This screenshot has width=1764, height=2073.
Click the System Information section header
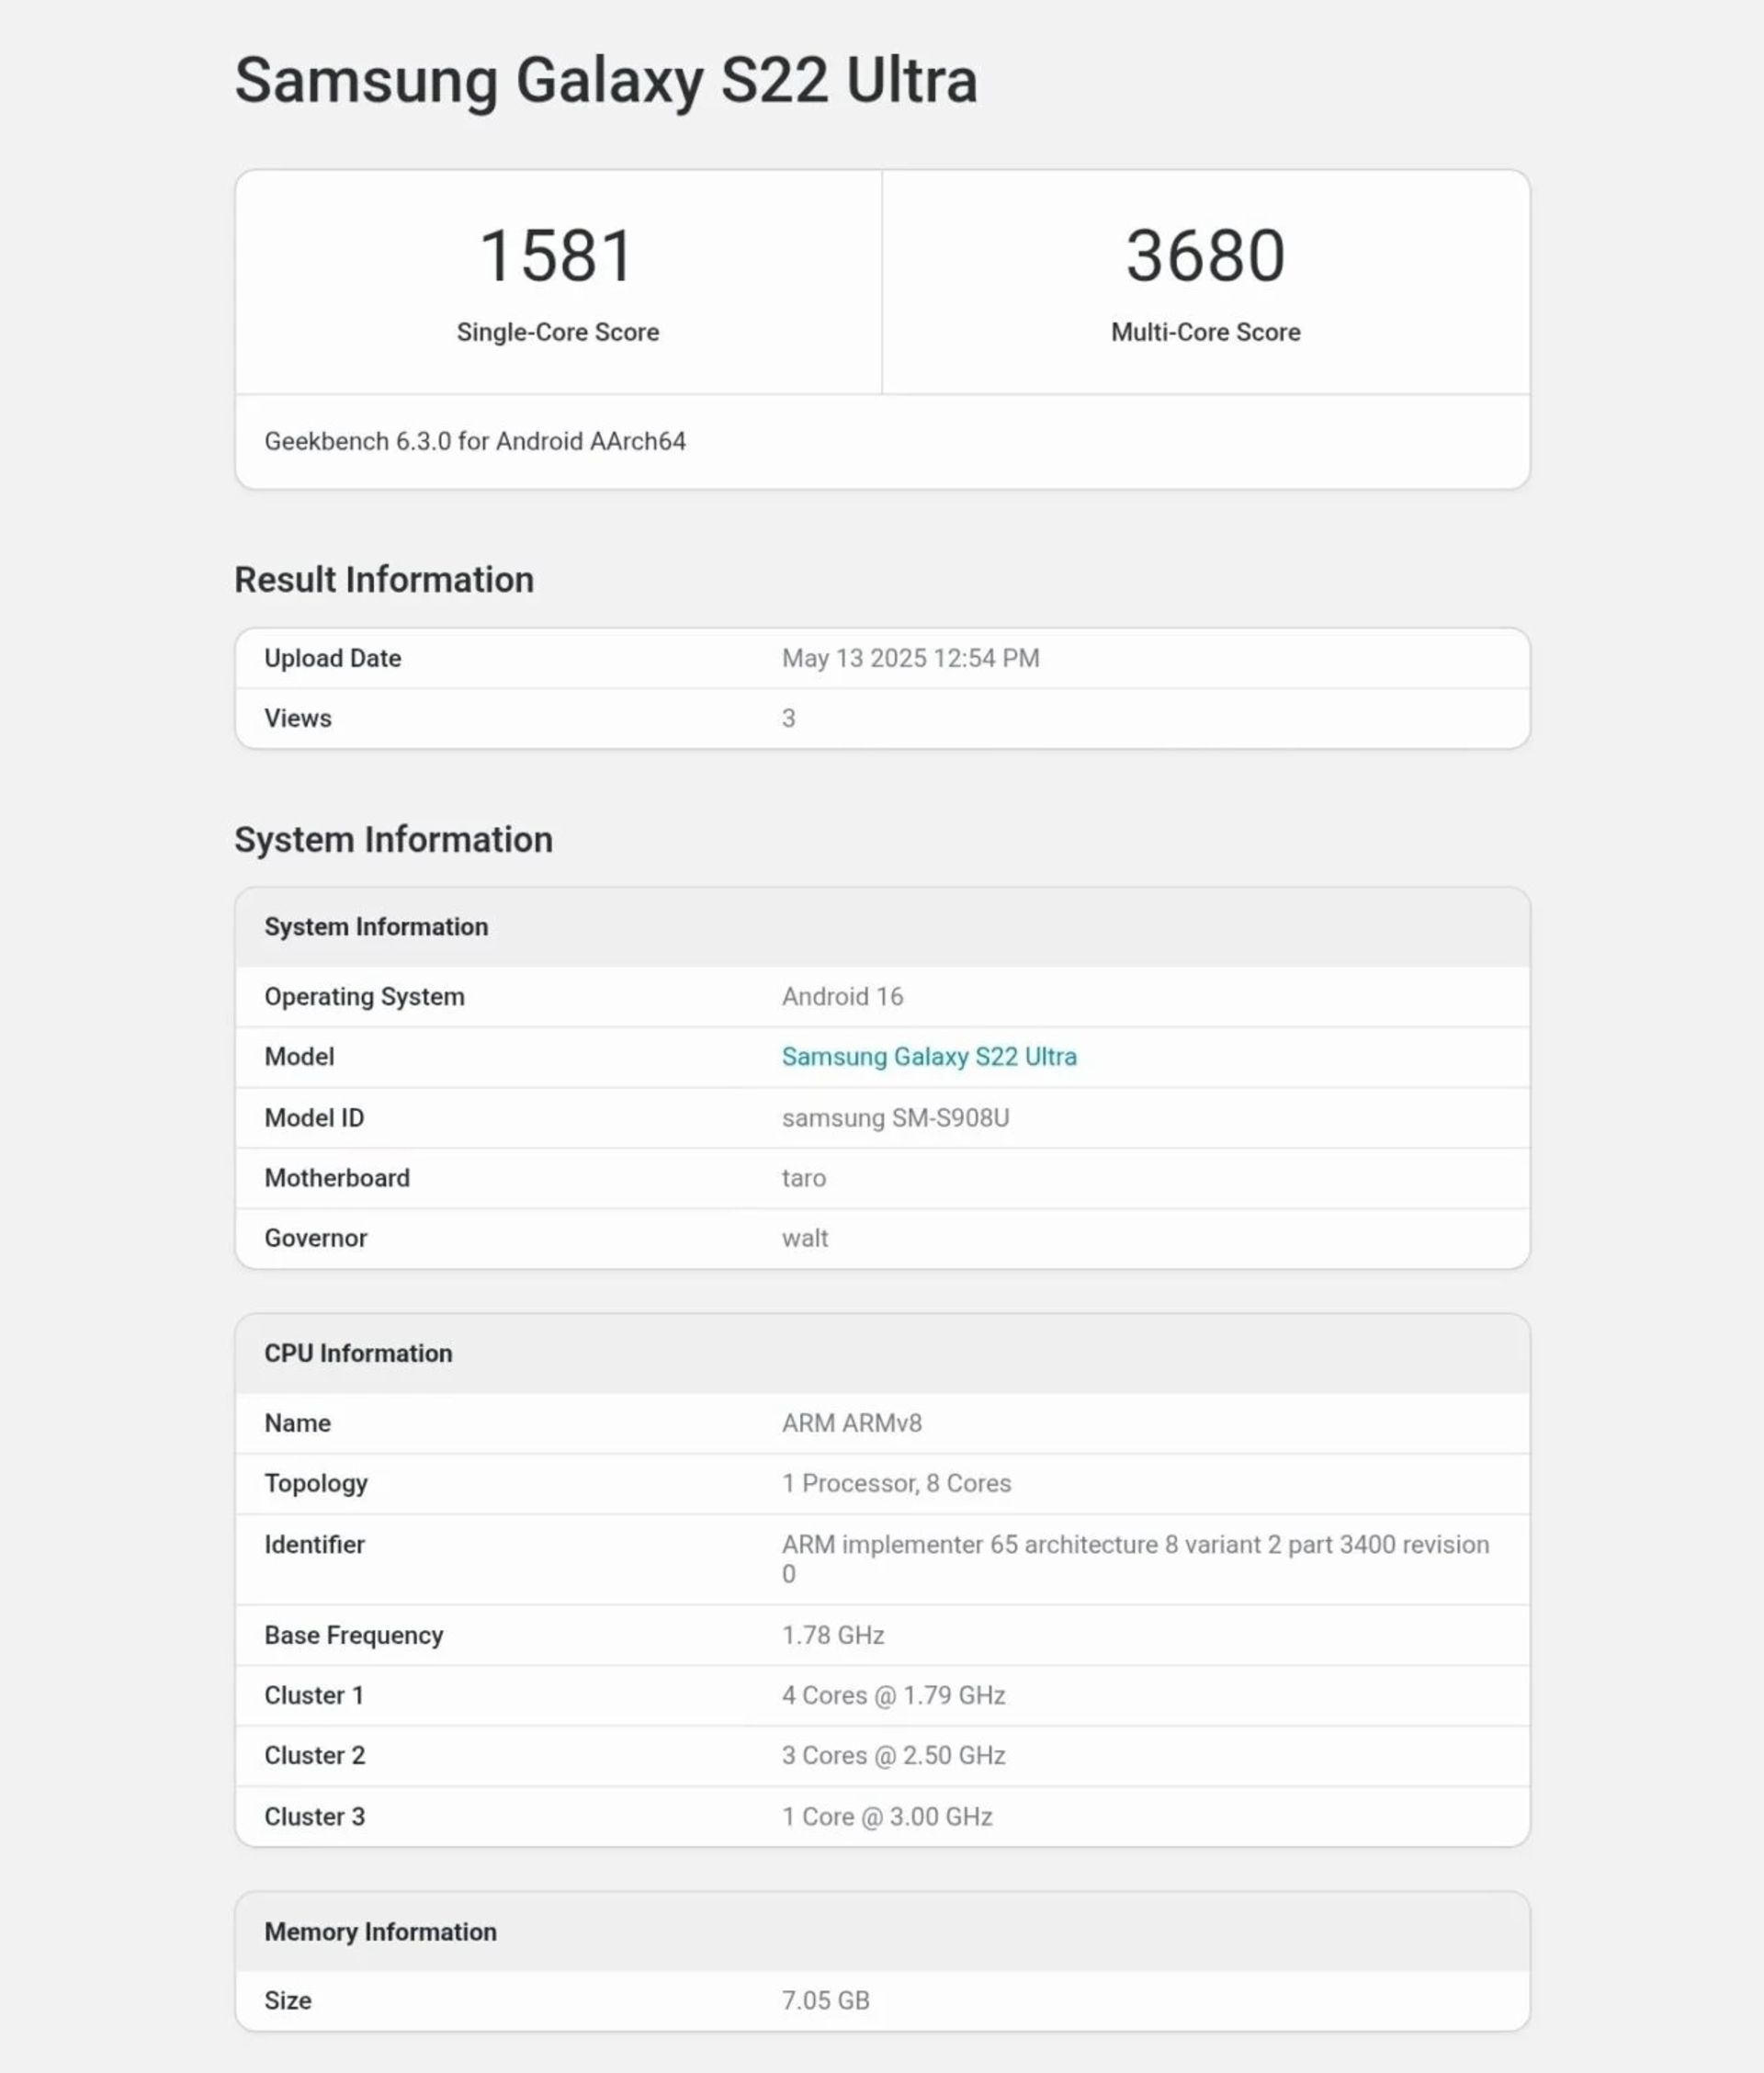[x=392, y=839]
